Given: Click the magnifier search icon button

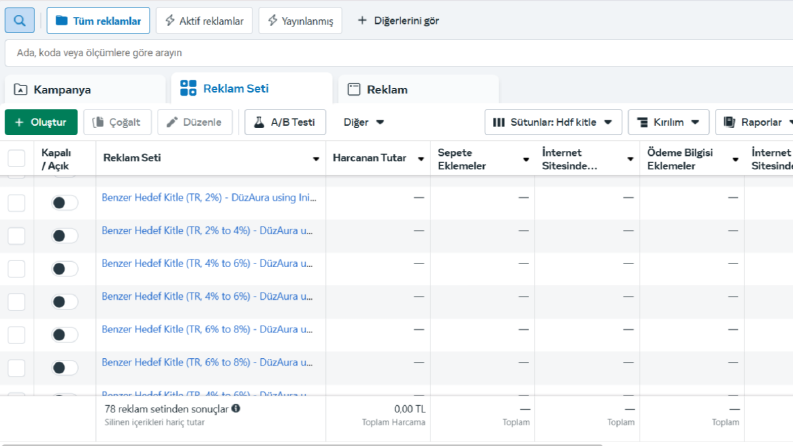Looking at the screenshot, I should tap(20, 21).
